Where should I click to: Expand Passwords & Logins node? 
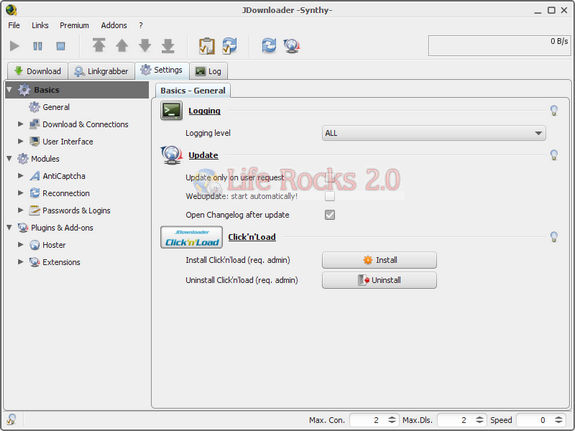(21, 210)
